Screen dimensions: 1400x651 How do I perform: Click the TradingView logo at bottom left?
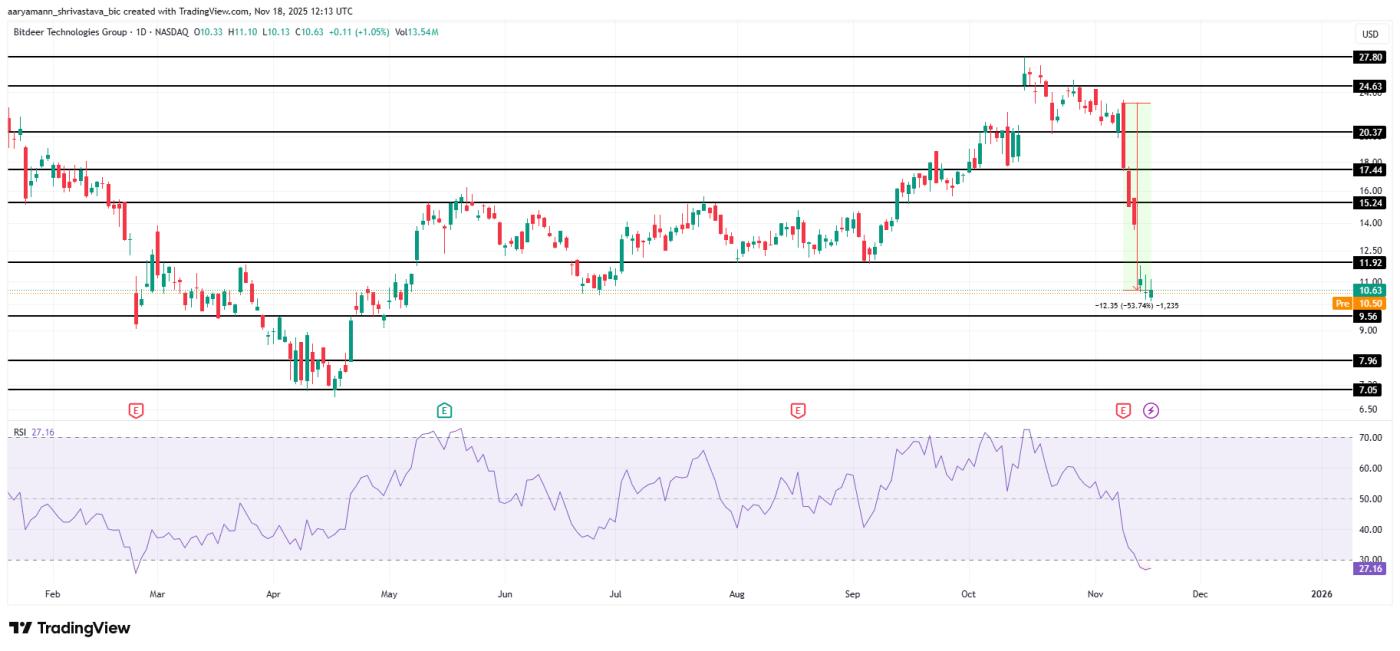[70, 628]
